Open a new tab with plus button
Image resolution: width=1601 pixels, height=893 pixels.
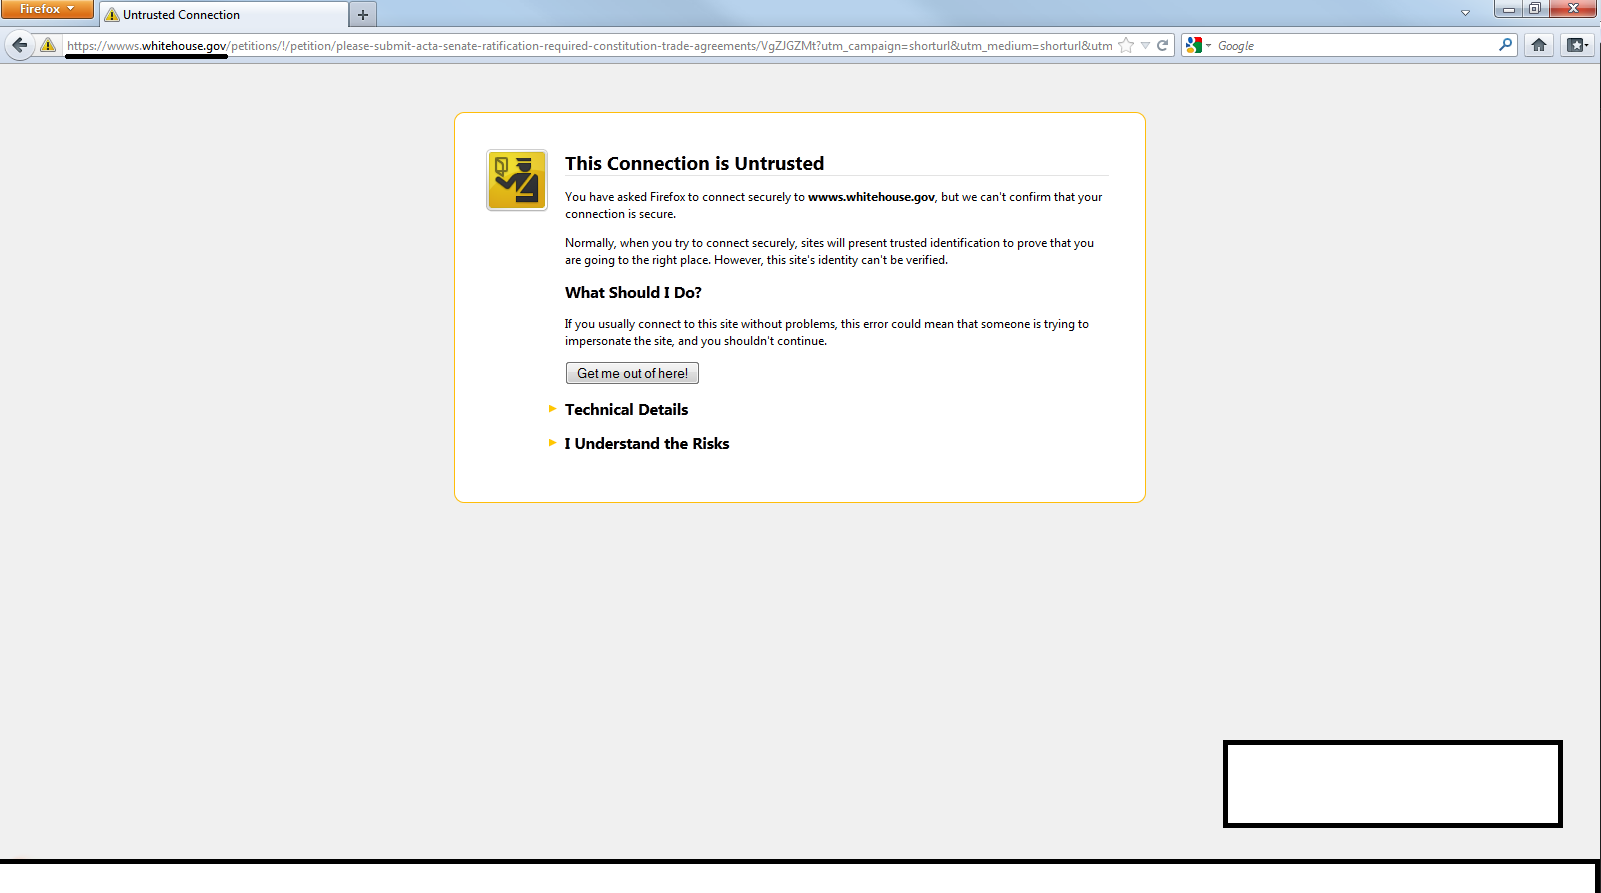coord(363,15)
